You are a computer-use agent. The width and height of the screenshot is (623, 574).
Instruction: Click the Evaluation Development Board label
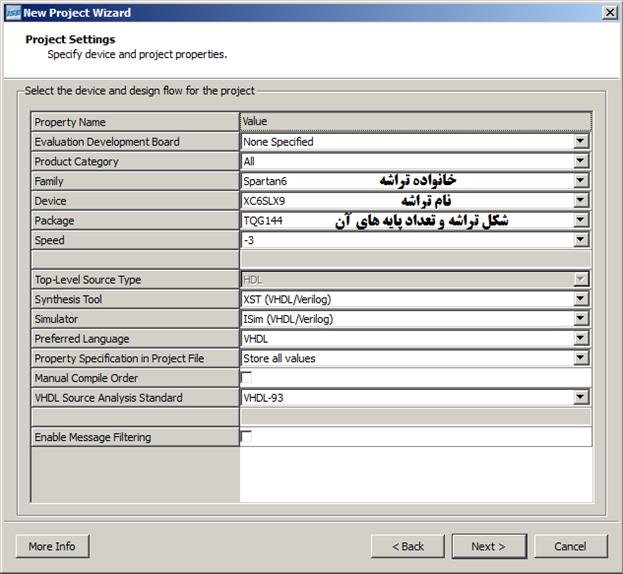(107, 142)
